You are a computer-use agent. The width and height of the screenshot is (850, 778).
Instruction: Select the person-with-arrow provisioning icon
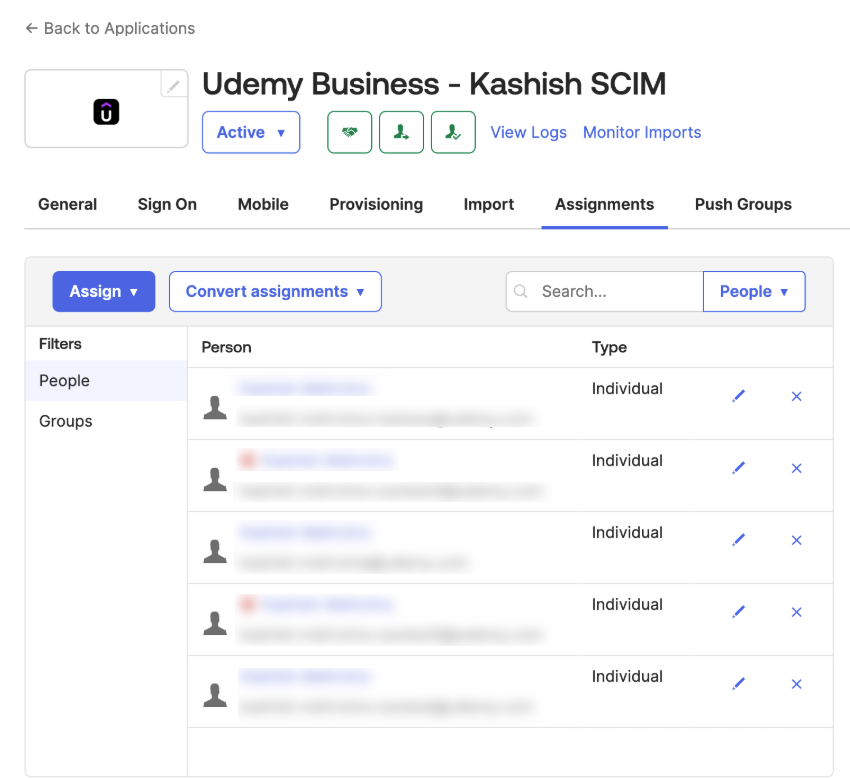(401, 132)
